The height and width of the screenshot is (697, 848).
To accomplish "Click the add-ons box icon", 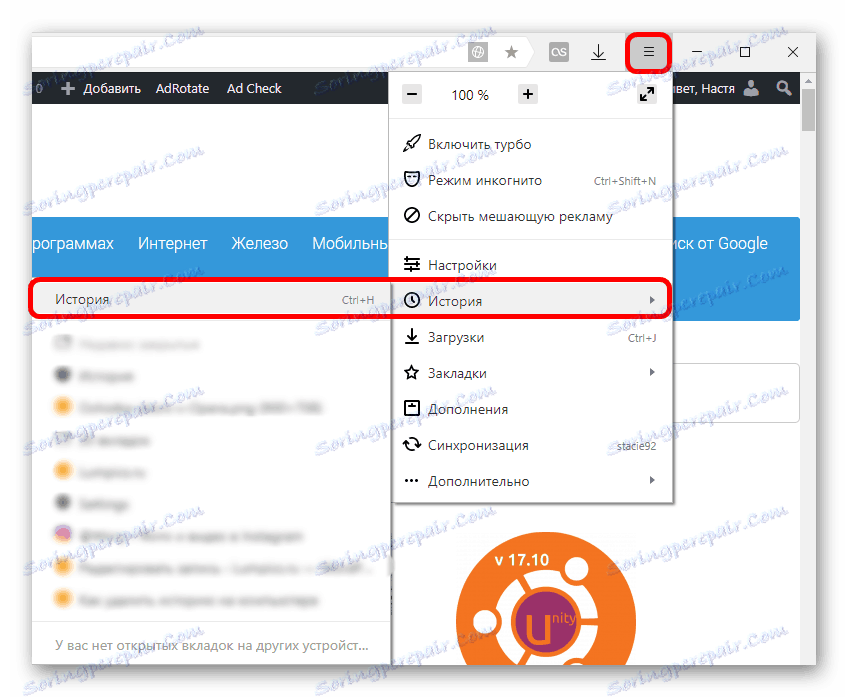I will [412, 408].
